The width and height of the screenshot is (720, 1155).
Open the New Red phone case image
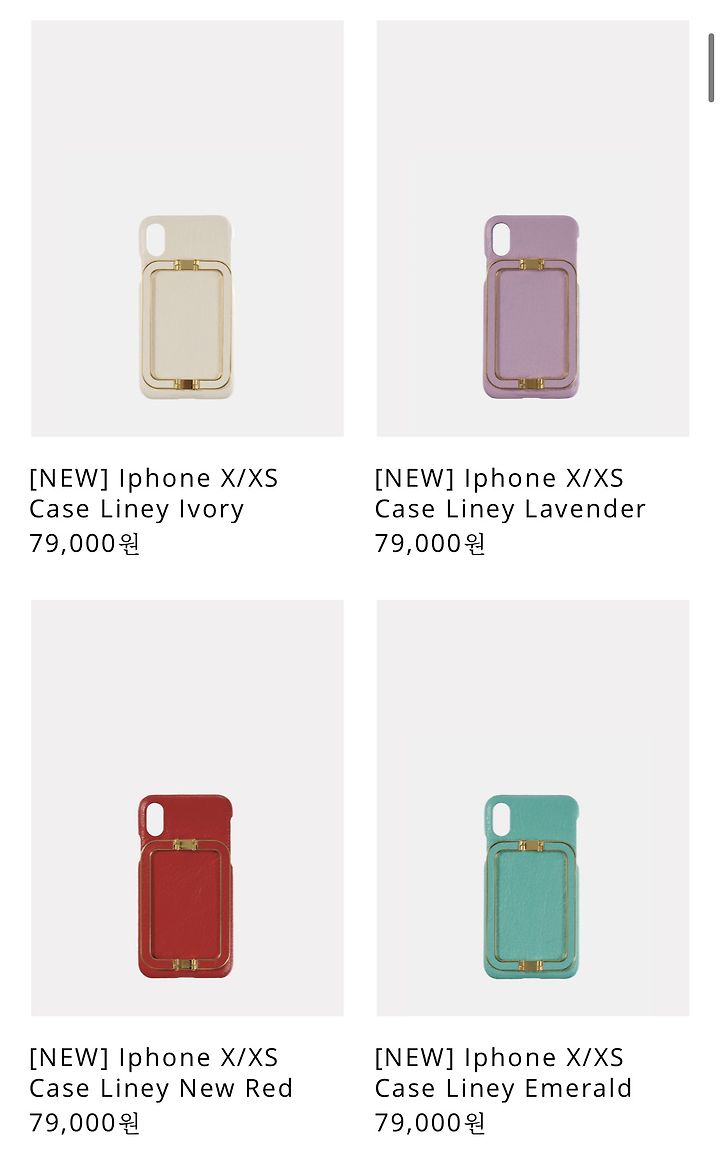tap(187, 808)
